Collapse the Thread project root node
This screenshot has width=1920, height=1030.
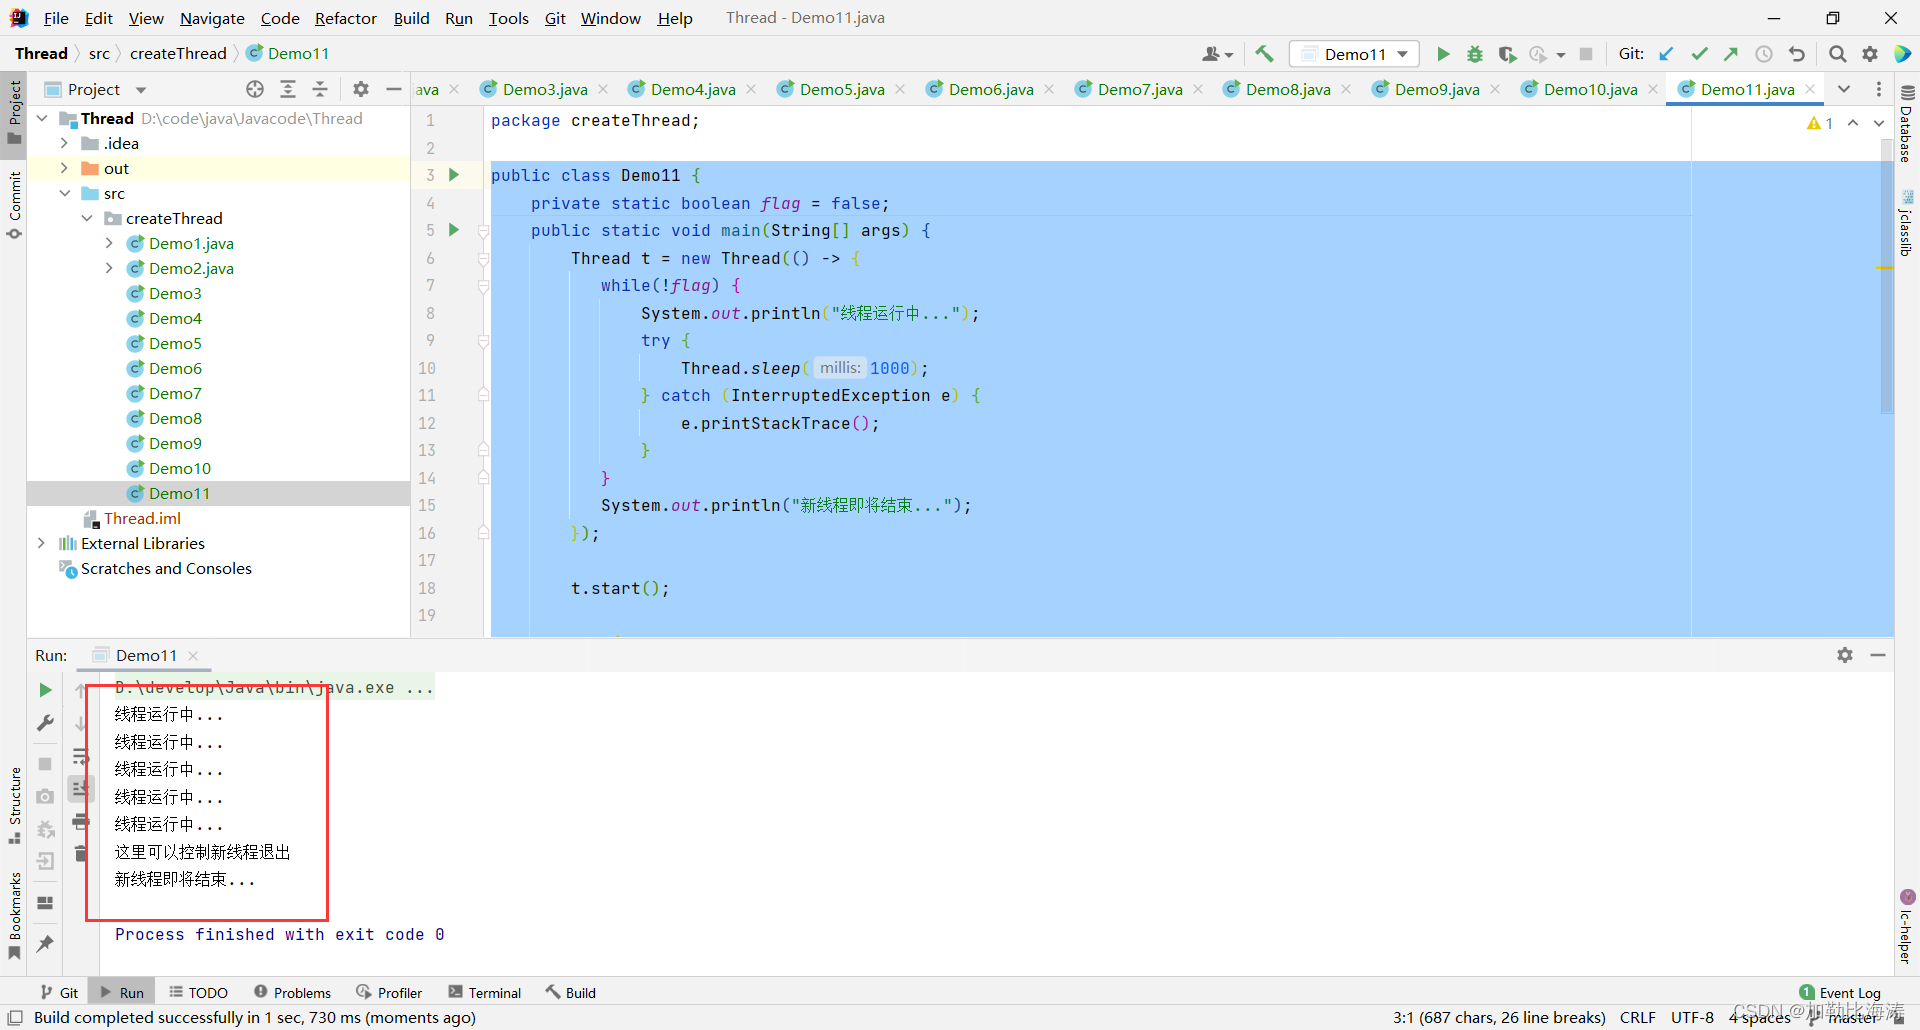pos(42,118)
